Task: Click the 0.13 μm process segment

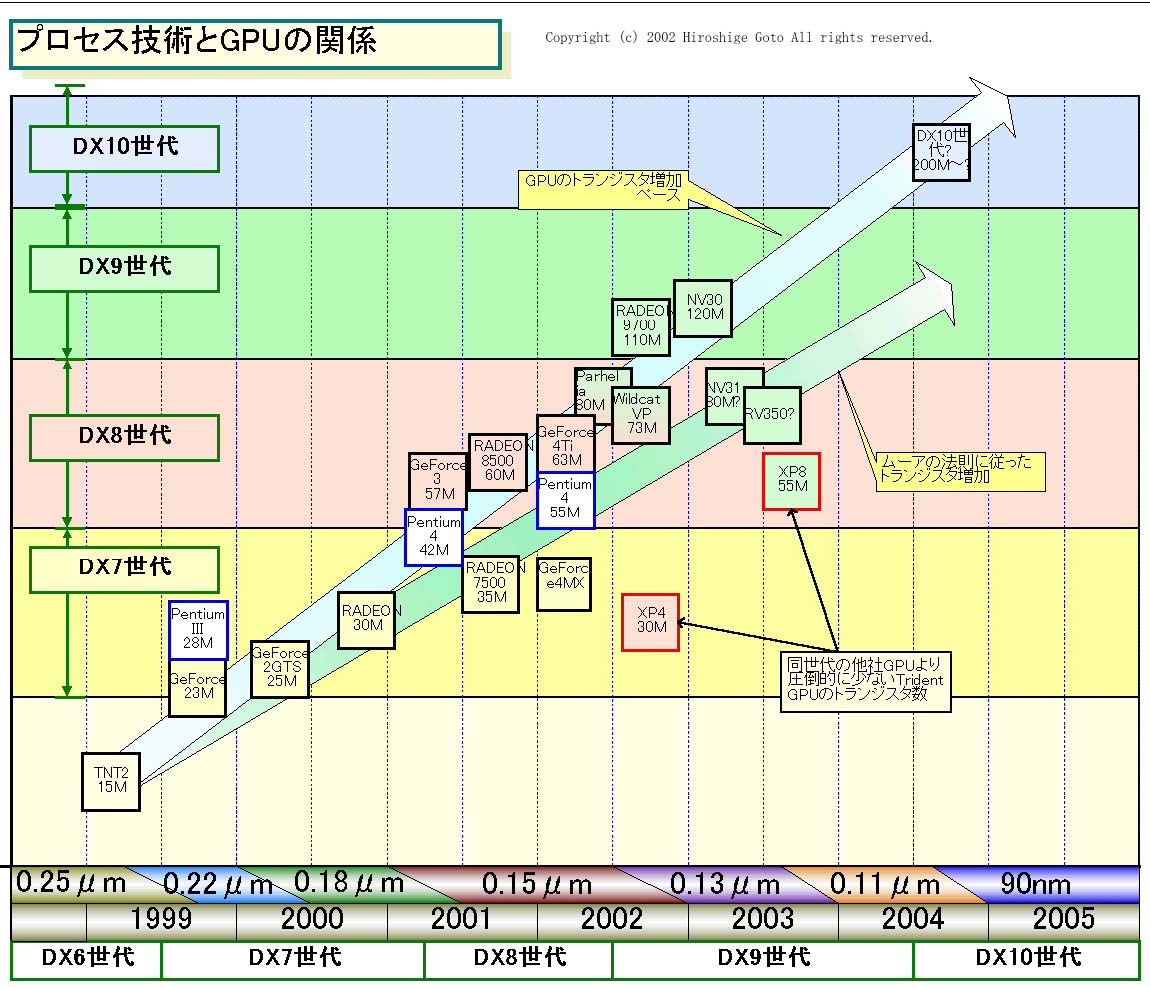Action: click(x=724, y=884)
